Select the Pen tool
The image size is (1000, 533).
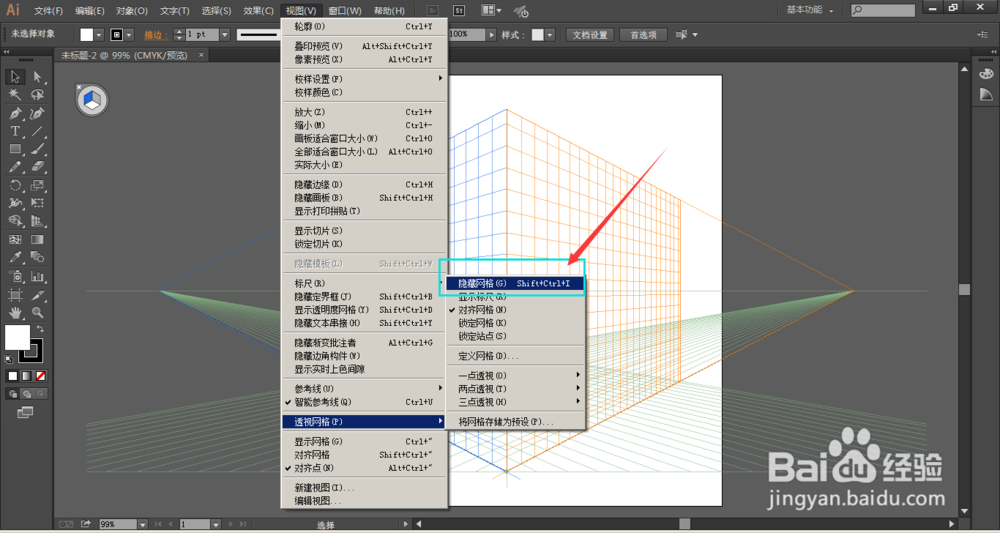15,113
